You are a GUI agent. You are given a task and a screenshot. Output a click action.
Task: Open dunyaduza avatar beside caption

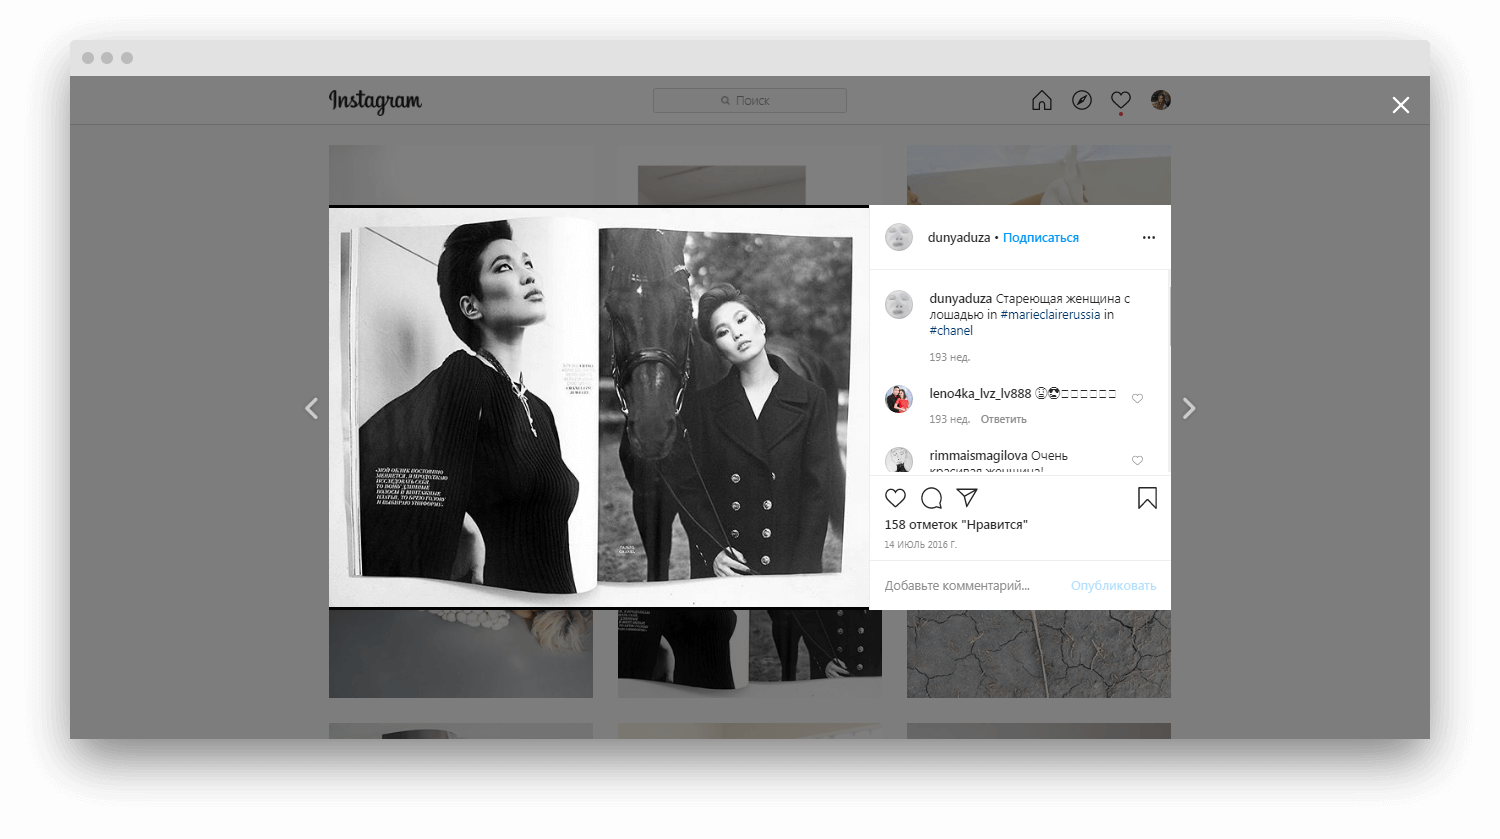pos(899,304)
